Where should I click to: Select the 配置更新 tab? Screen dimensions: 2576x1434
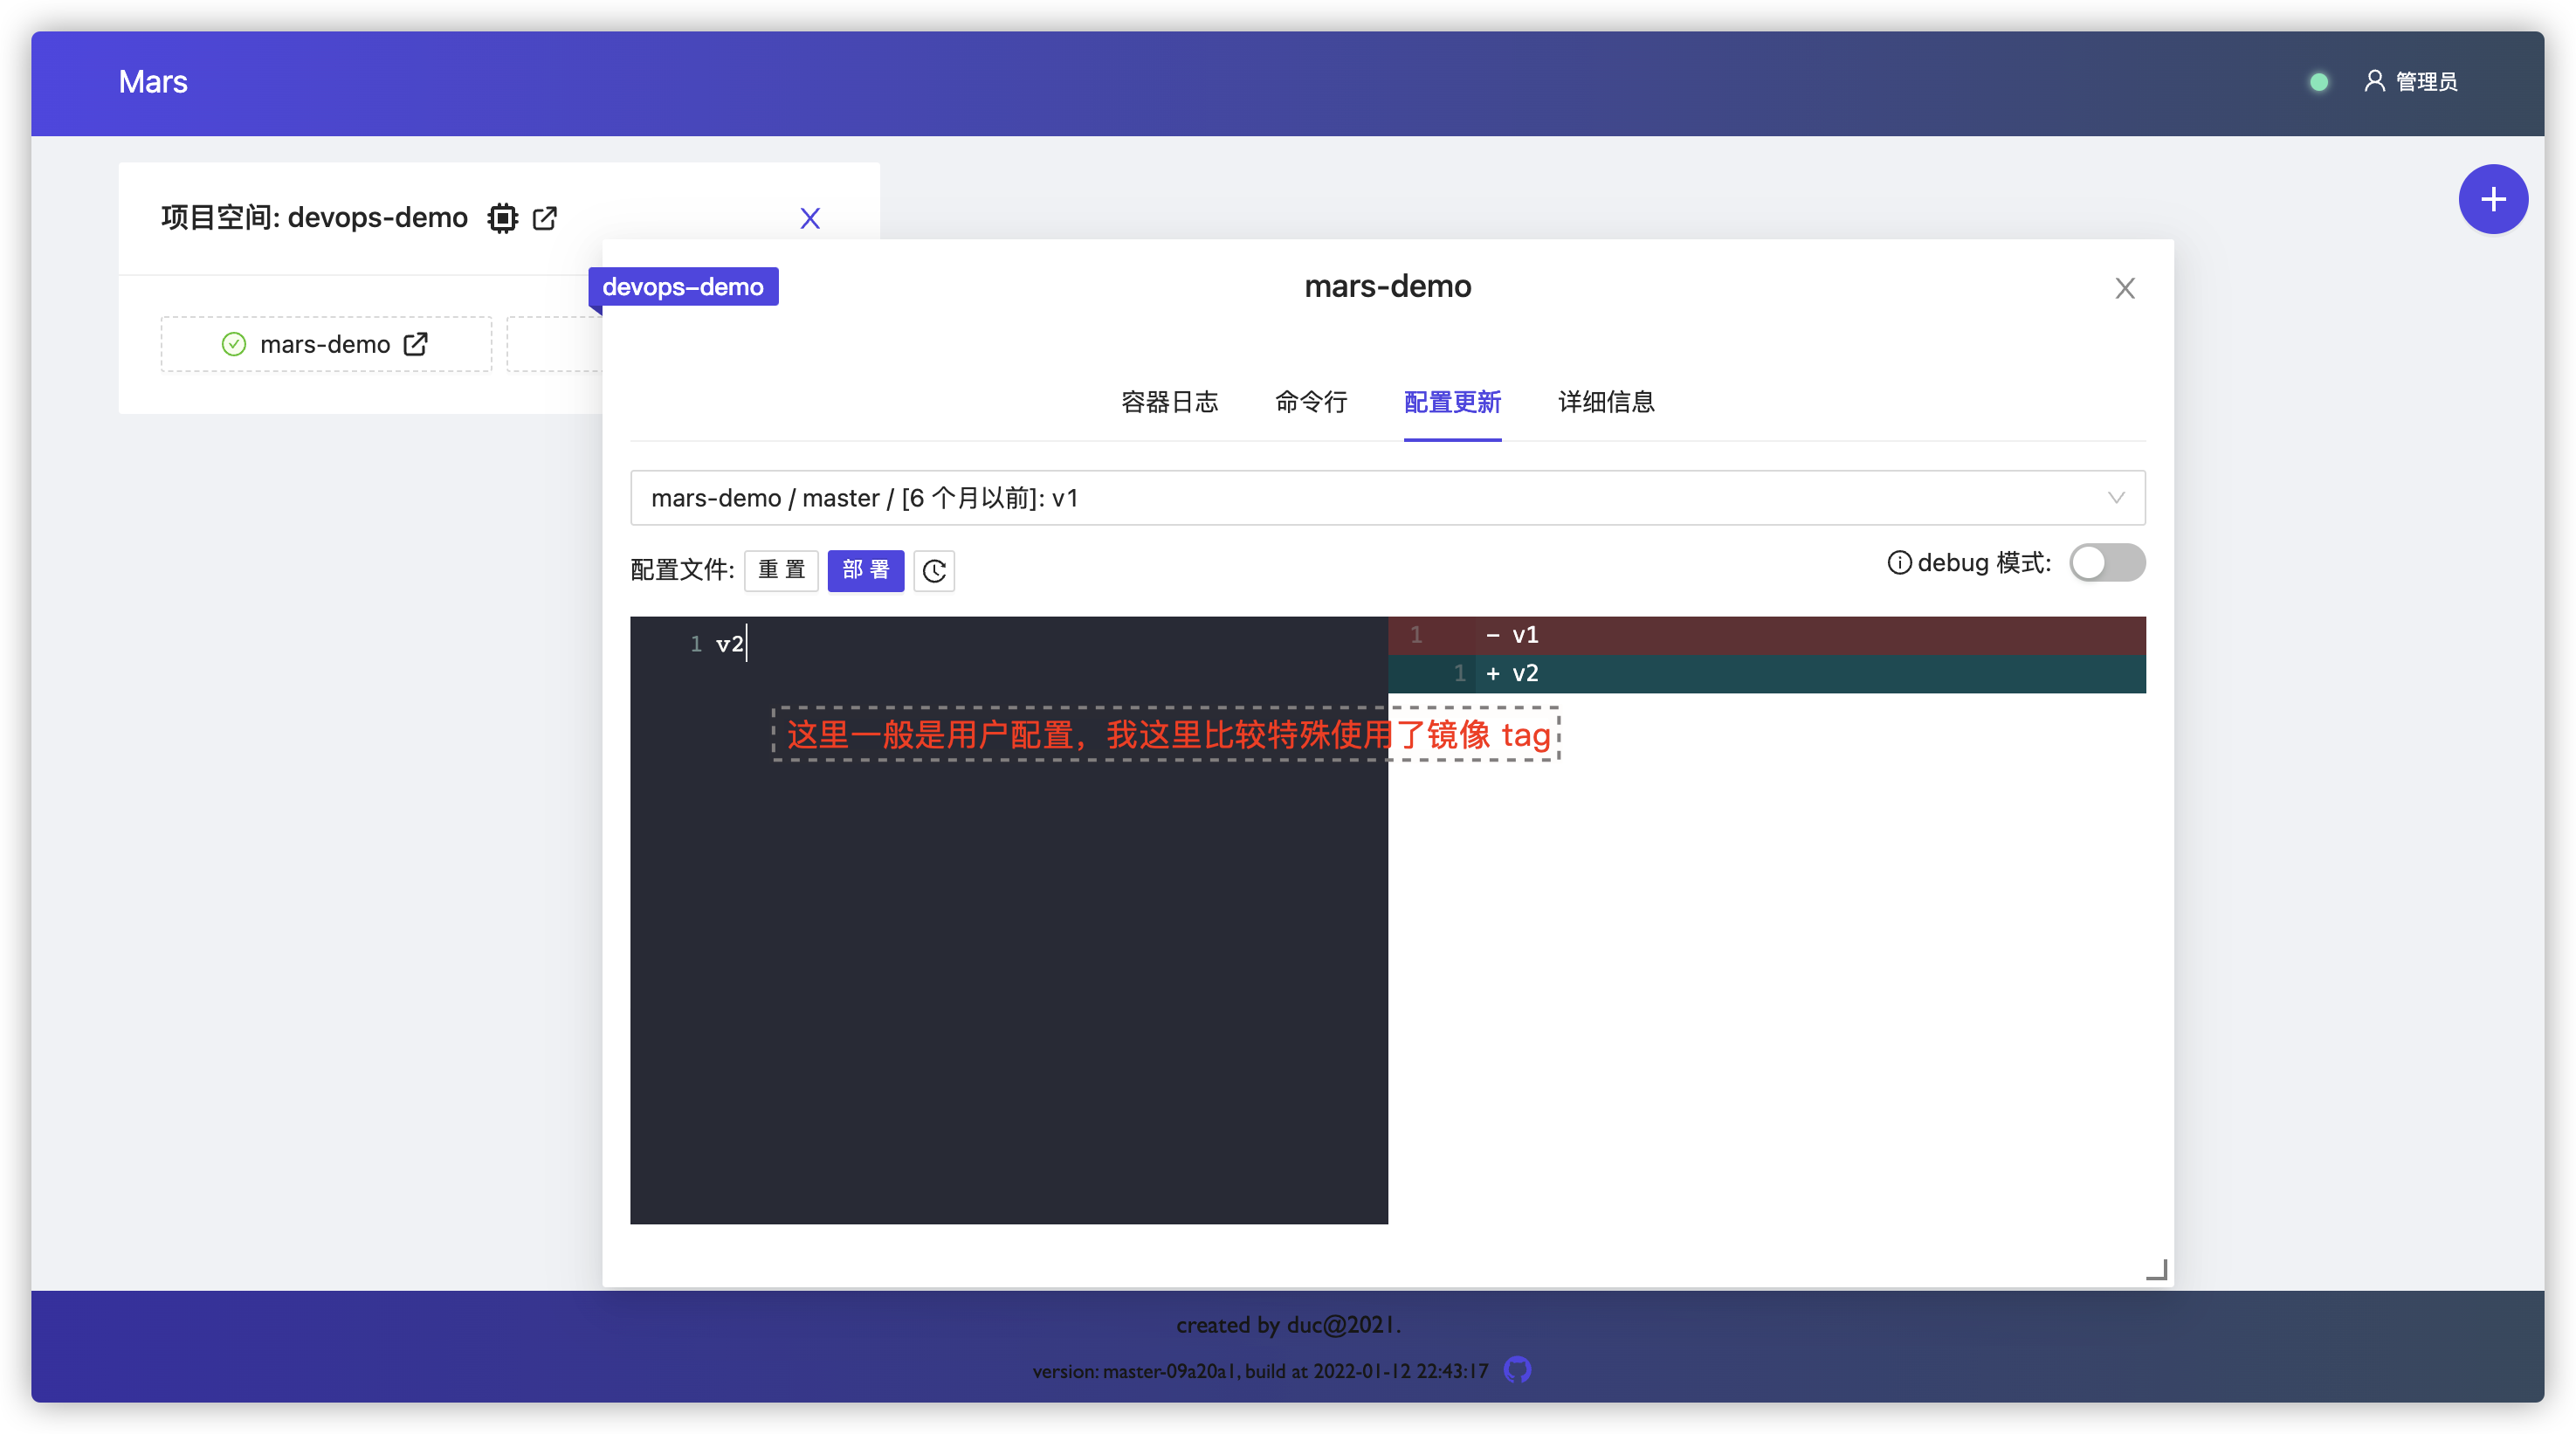1452,402
